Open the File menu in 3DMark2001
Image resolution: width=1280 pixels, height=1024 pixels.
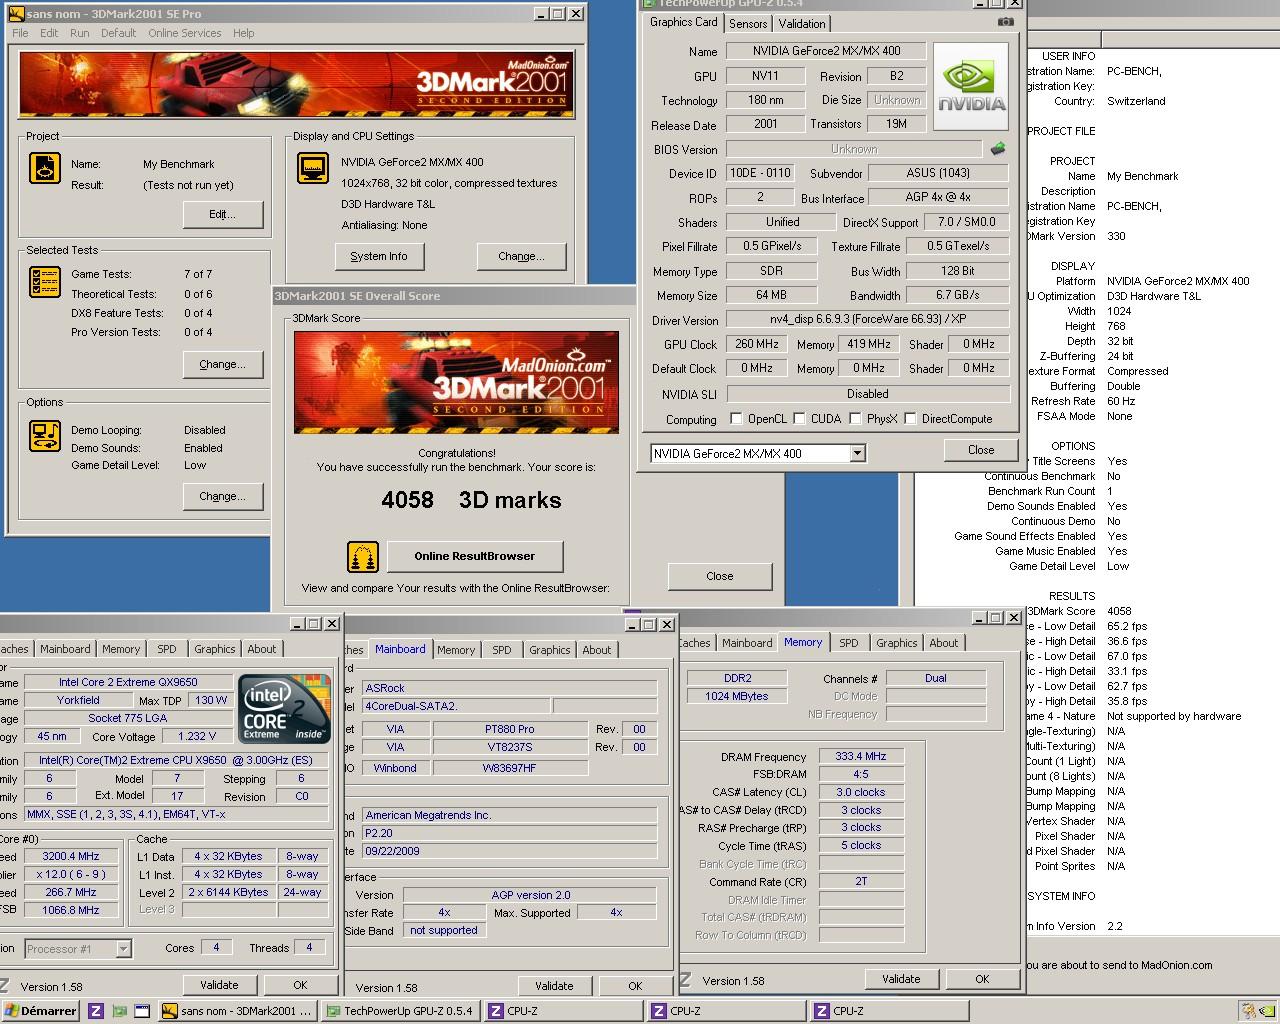(x=20, y=33)
